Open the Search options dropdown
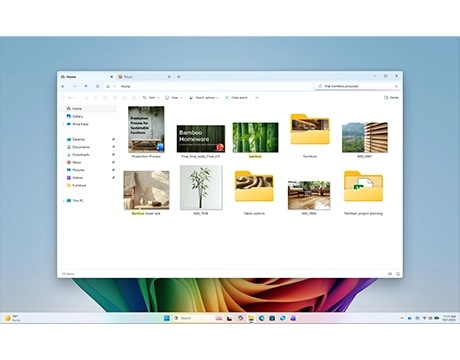Screen dimensions: 460x360 tap(204, 98)
